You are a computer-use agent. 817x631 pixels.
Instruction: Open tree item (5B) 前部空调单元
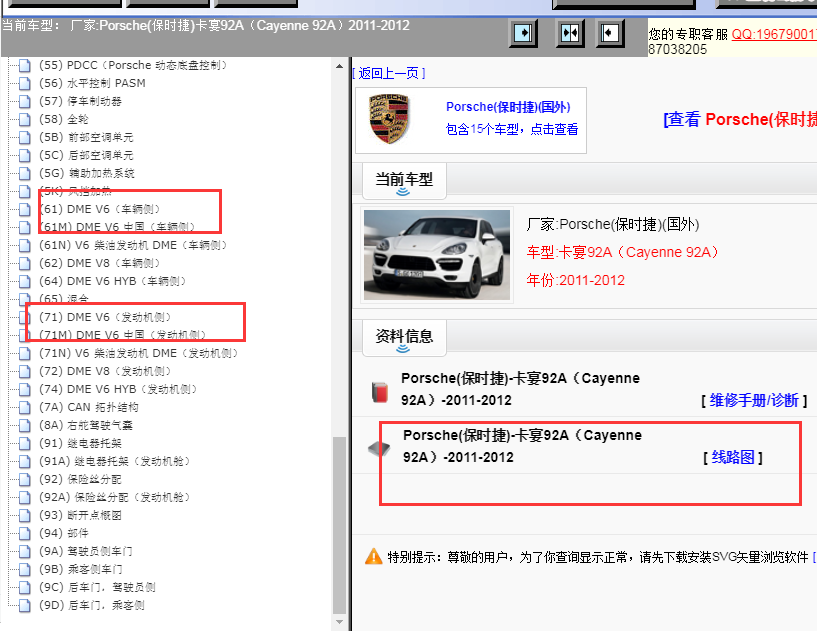[x=86, y=137]
